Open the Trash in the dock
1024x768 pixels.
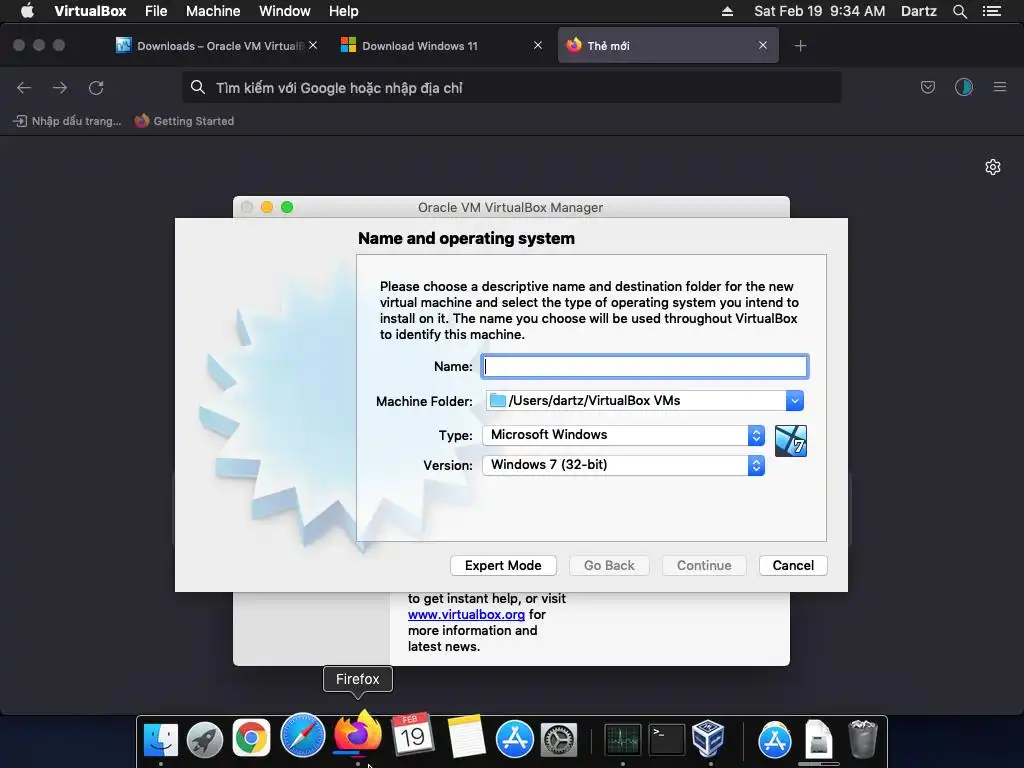[863, 739]
